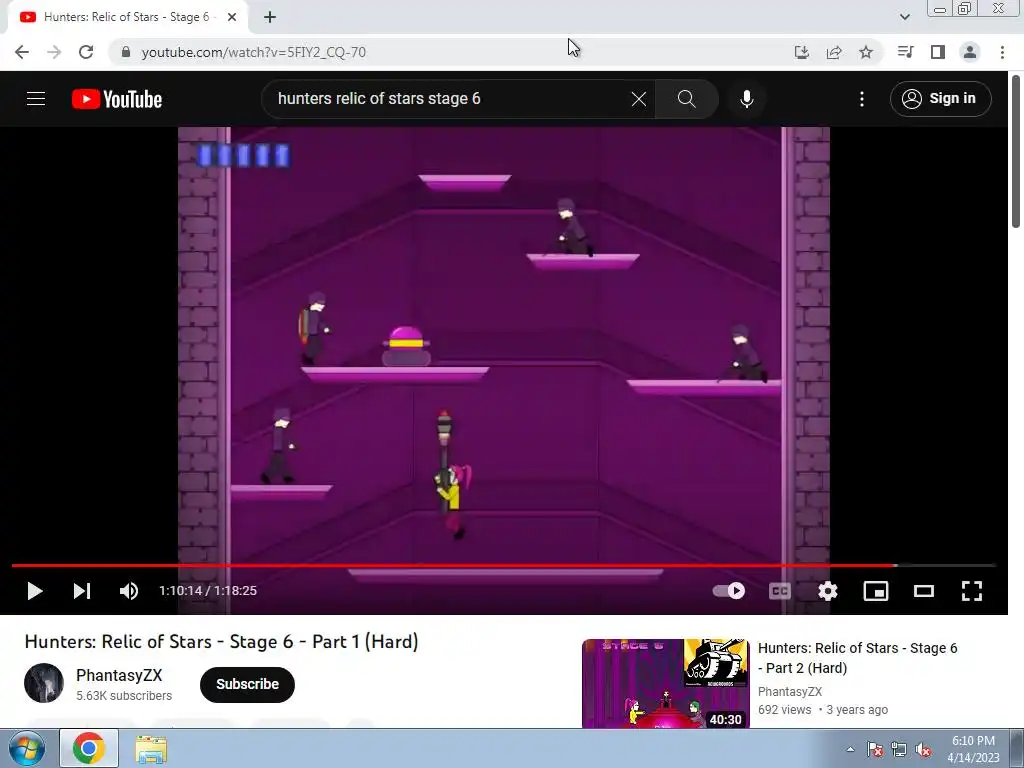
Task: Open Windows Start menu
Action: click(x=26, y=748)
